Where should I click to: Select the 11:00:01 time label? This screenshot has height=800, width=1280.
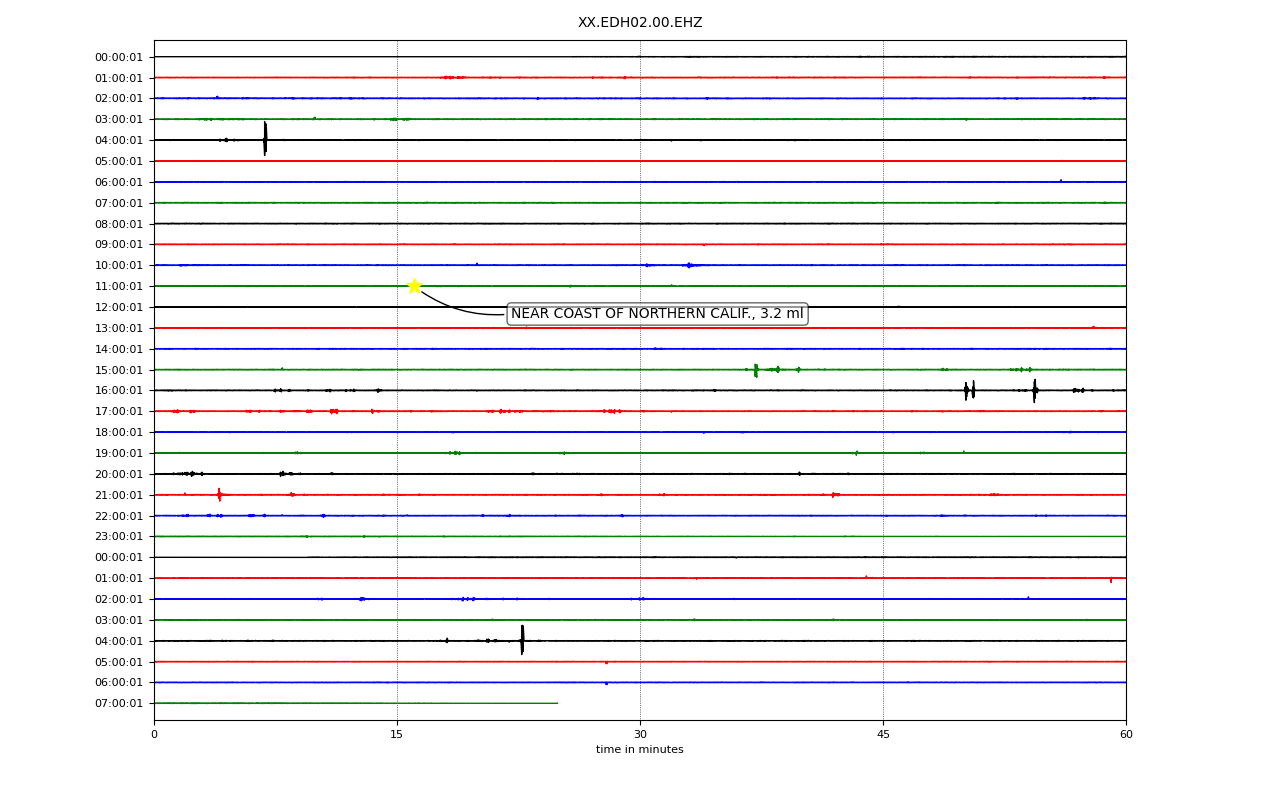[119, 286]
